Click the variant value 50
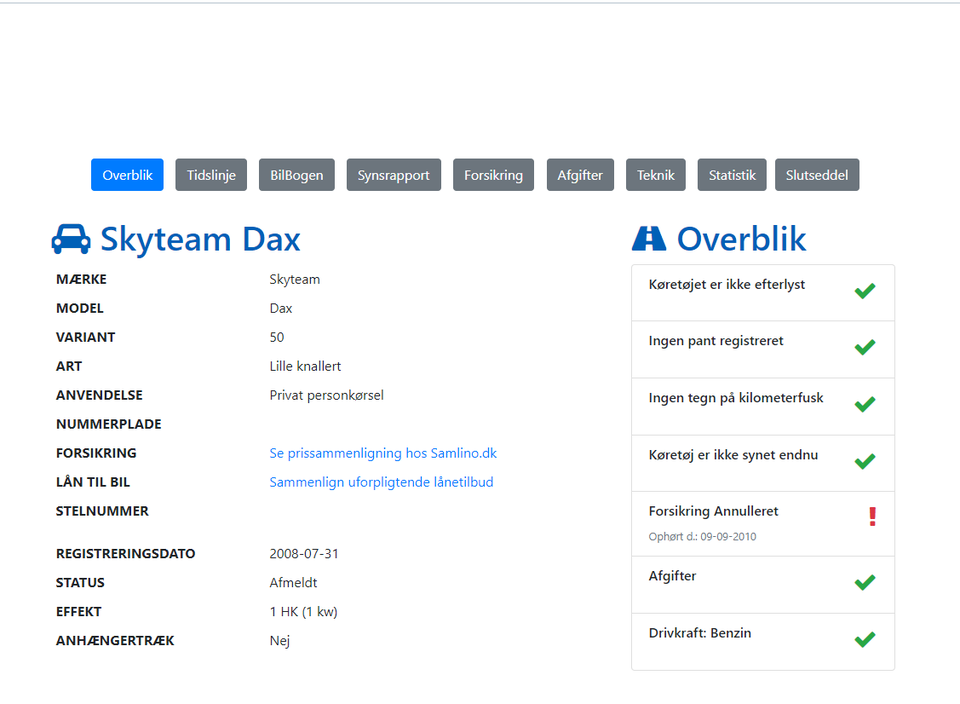 coord(277,337)
